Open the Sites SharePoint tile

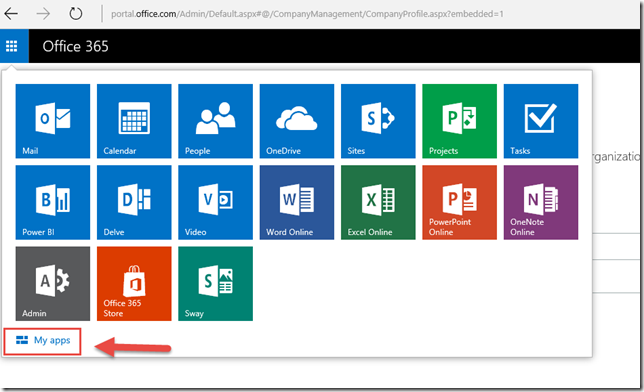pyautogui.click(x=378, y=121)
